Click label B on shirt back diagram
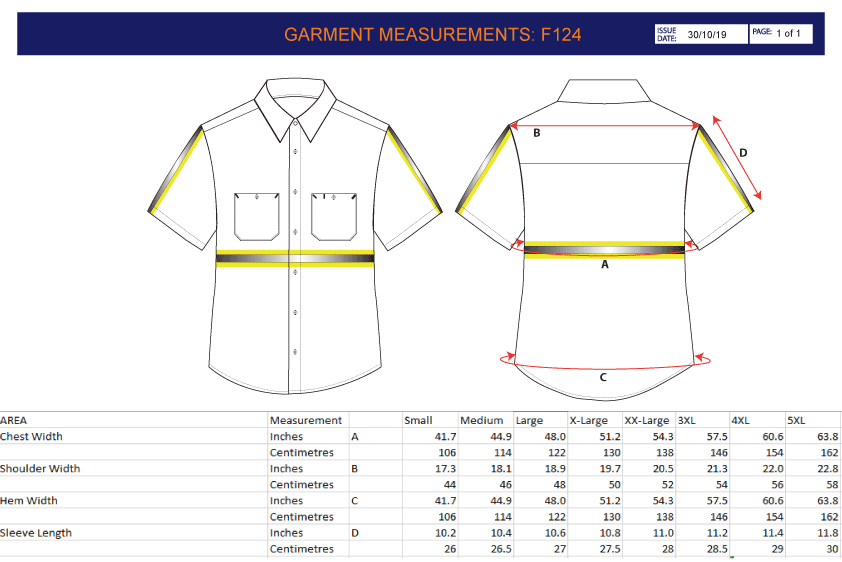The image size is (842, 562). (x=536, y=133)
